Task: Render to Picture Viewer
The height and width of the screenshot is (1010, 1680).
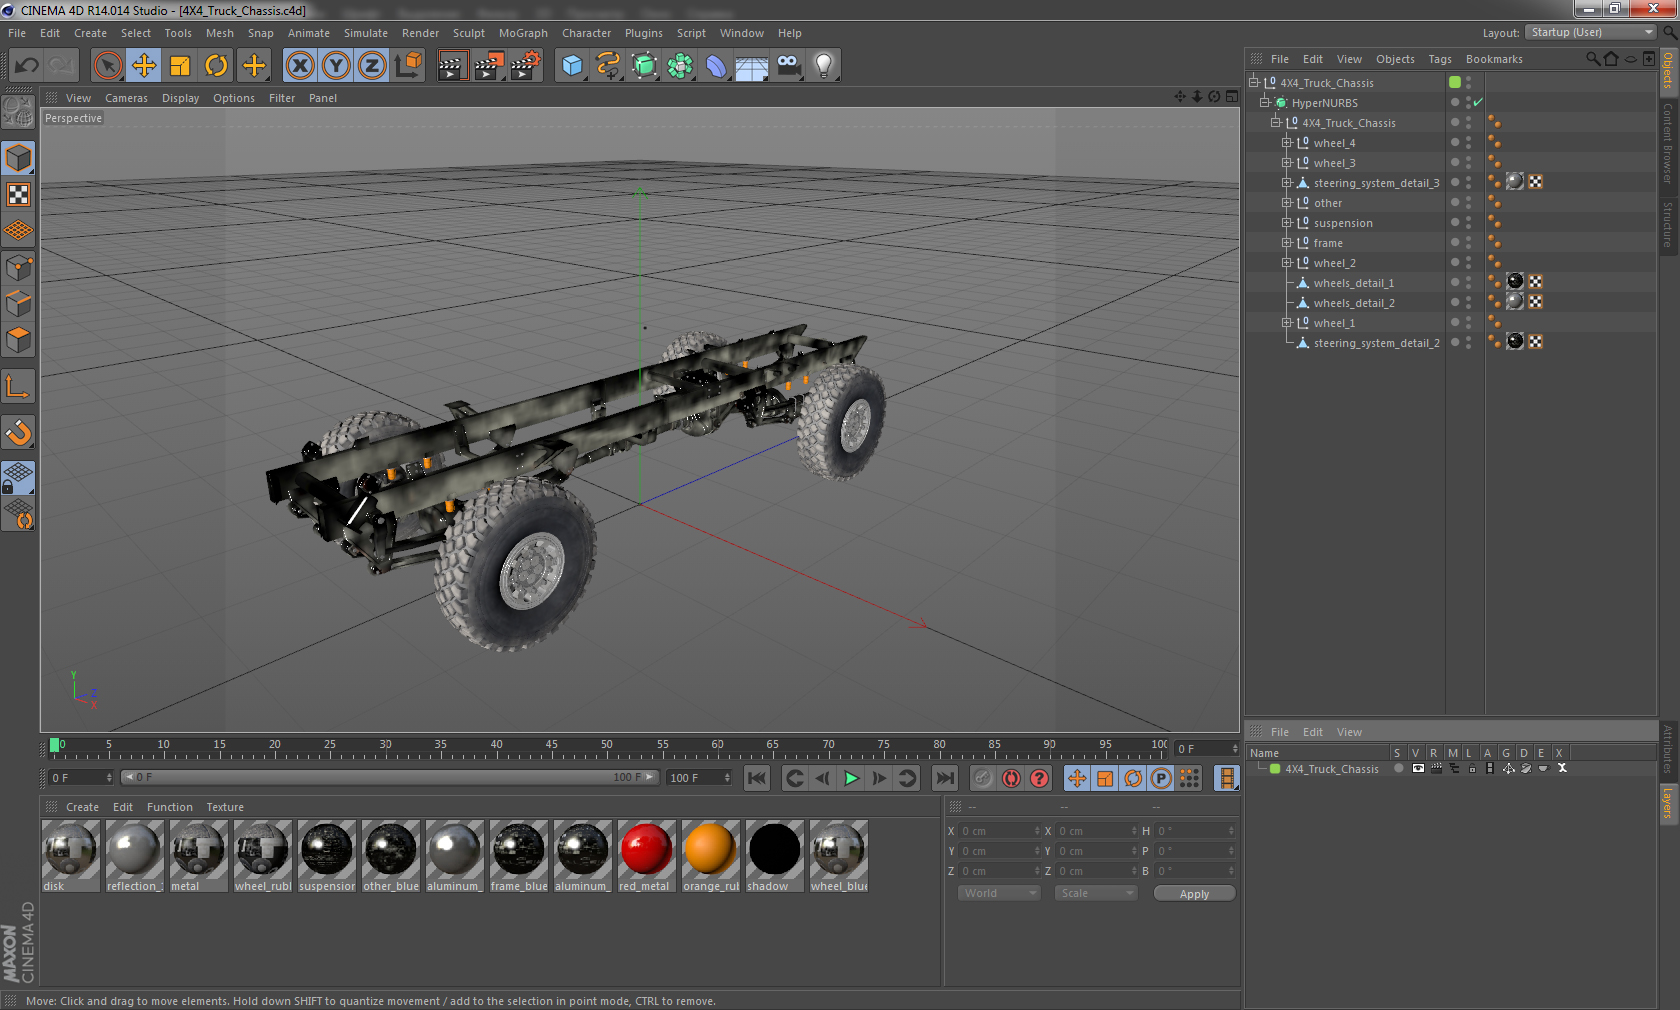Action: point(489,66)
